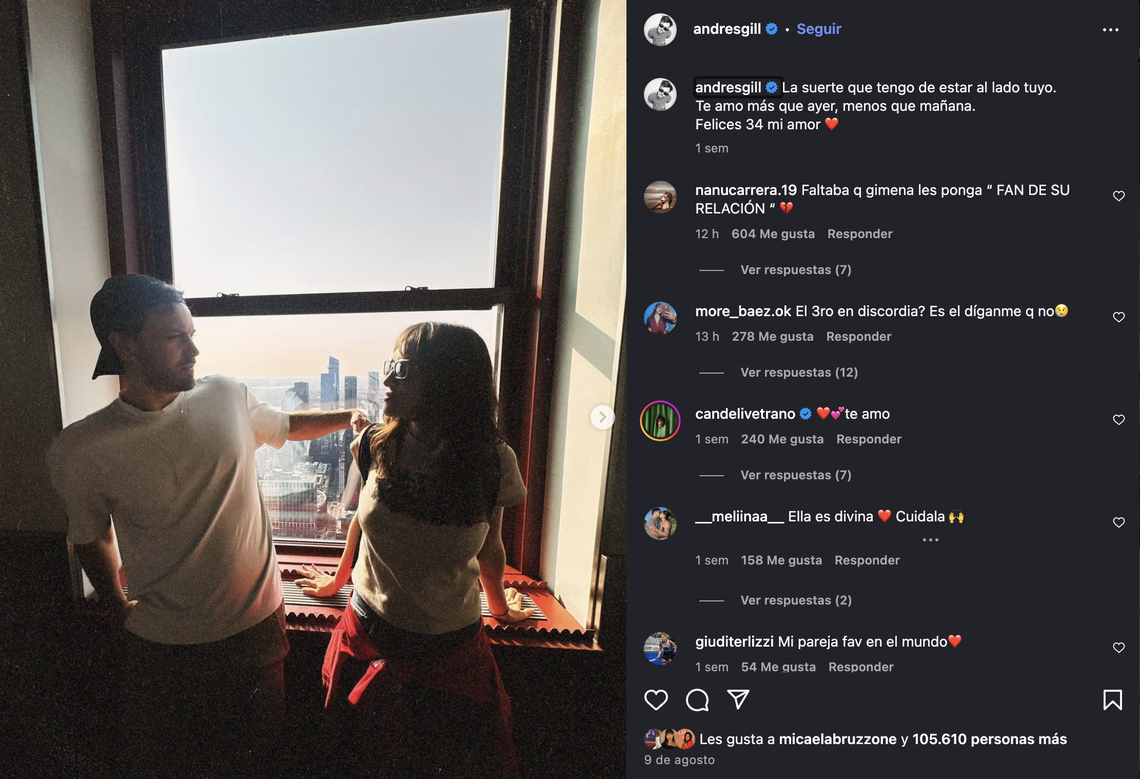The image size is (1140, 779).
Task: Open candelivetrano's profile link
Action: click(x=745, y=414)
